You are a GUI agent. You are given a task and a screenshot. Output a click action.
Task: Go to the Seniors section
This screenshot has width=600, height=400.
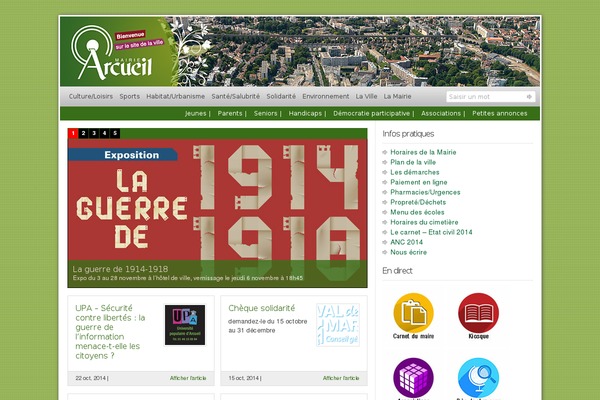pos(265,113)
